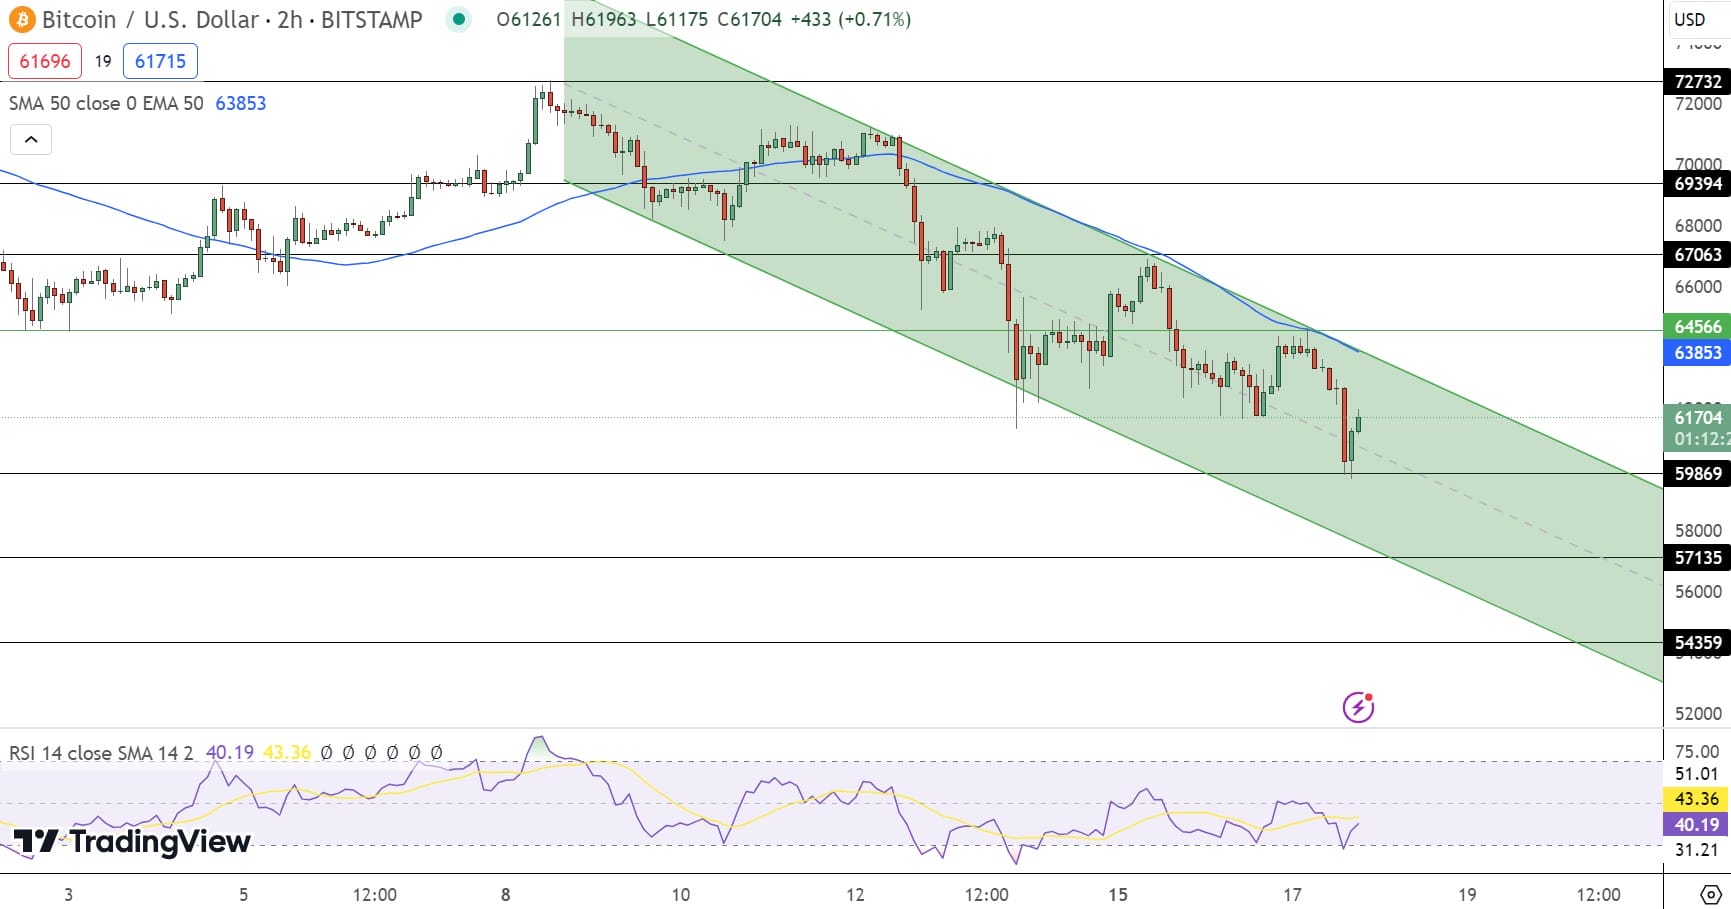Open quick actions via the purple lightning icon

click(1358, 707)
